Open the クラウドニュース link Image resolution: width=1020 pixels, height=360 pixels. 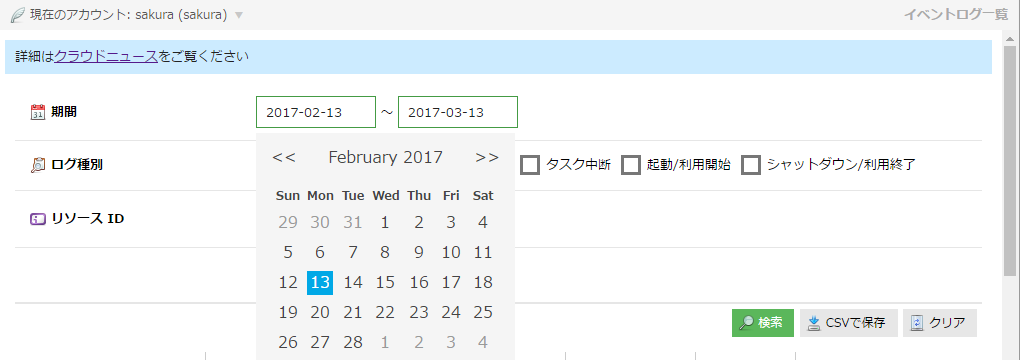tap(106, 57)
